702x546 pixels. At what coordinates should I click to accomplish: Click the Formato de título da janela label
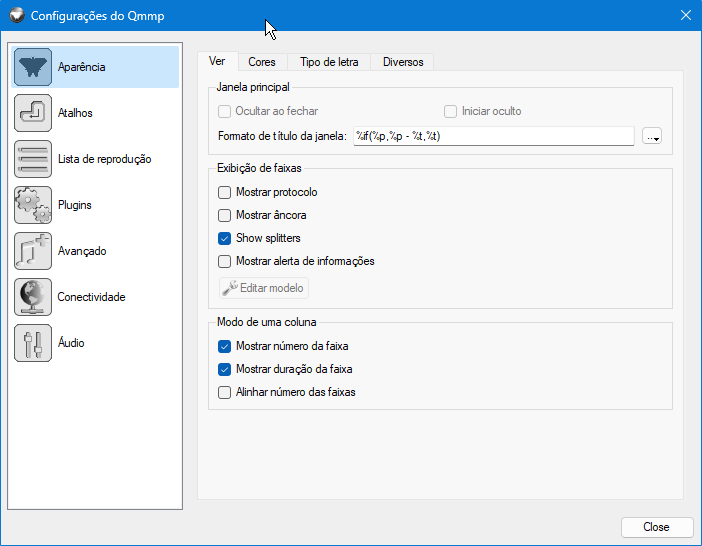pos(283,136)
